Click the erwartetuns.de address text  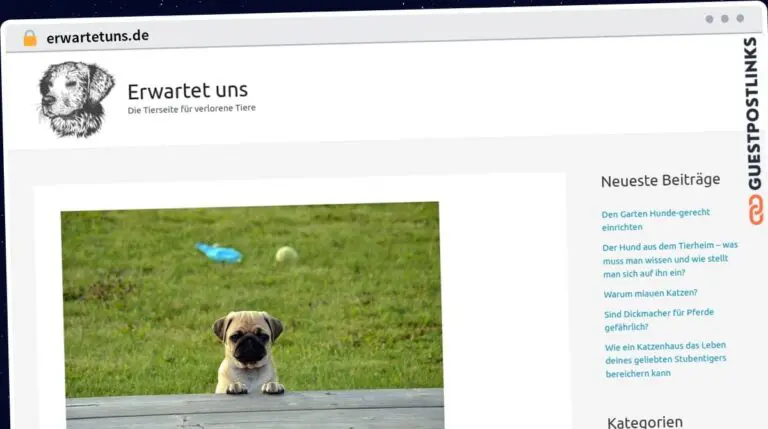pyautogui.click(x=97, y=36)
